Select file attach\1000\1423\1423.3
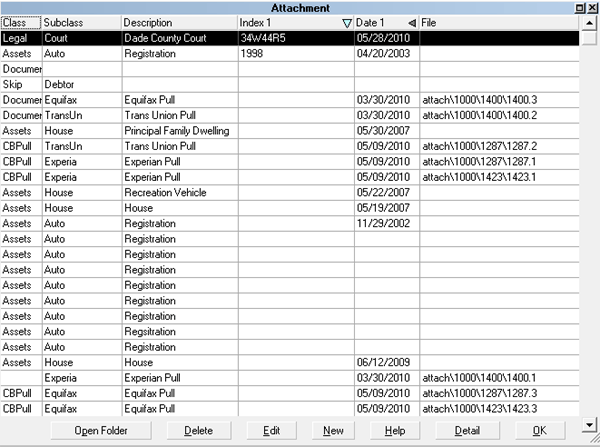 pos(499,409)
